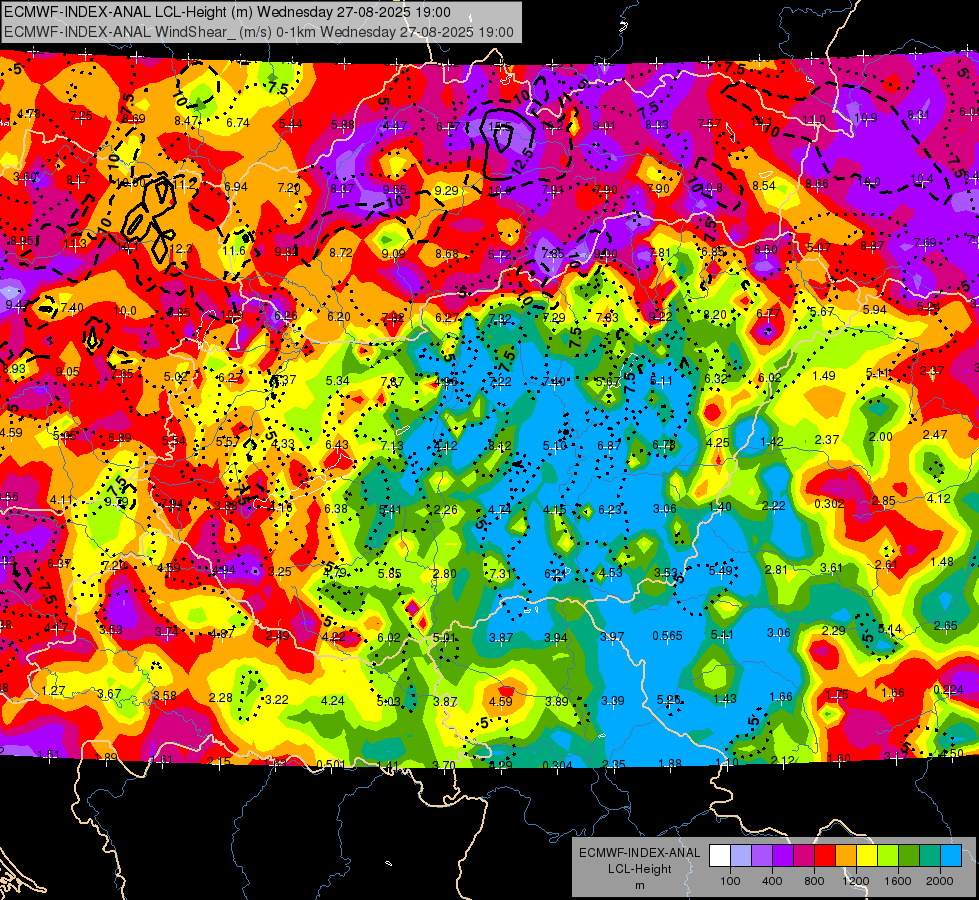
Task: Click the 9.22 grid value on the map
Action: tap(660, 317)
